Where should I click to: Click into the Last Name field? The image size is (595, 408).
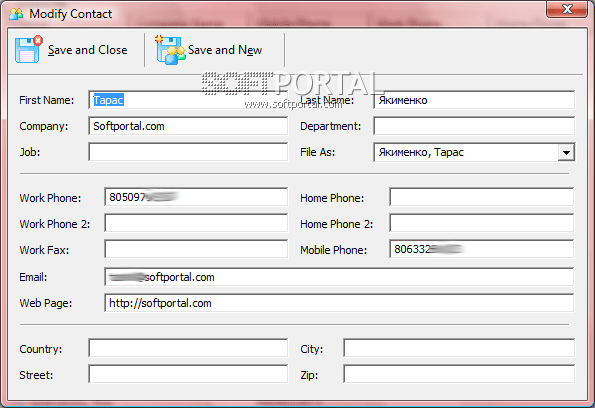click(x=474, y=100)
